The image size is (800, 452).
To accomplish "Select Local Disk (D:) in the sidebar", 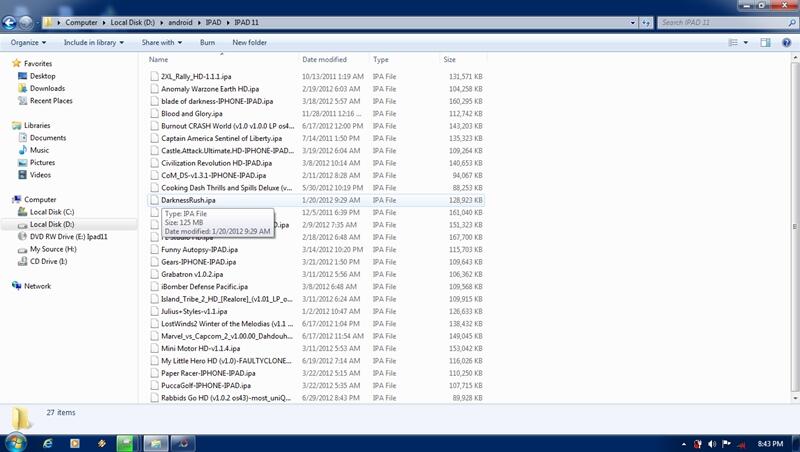I will coord(52,224).
